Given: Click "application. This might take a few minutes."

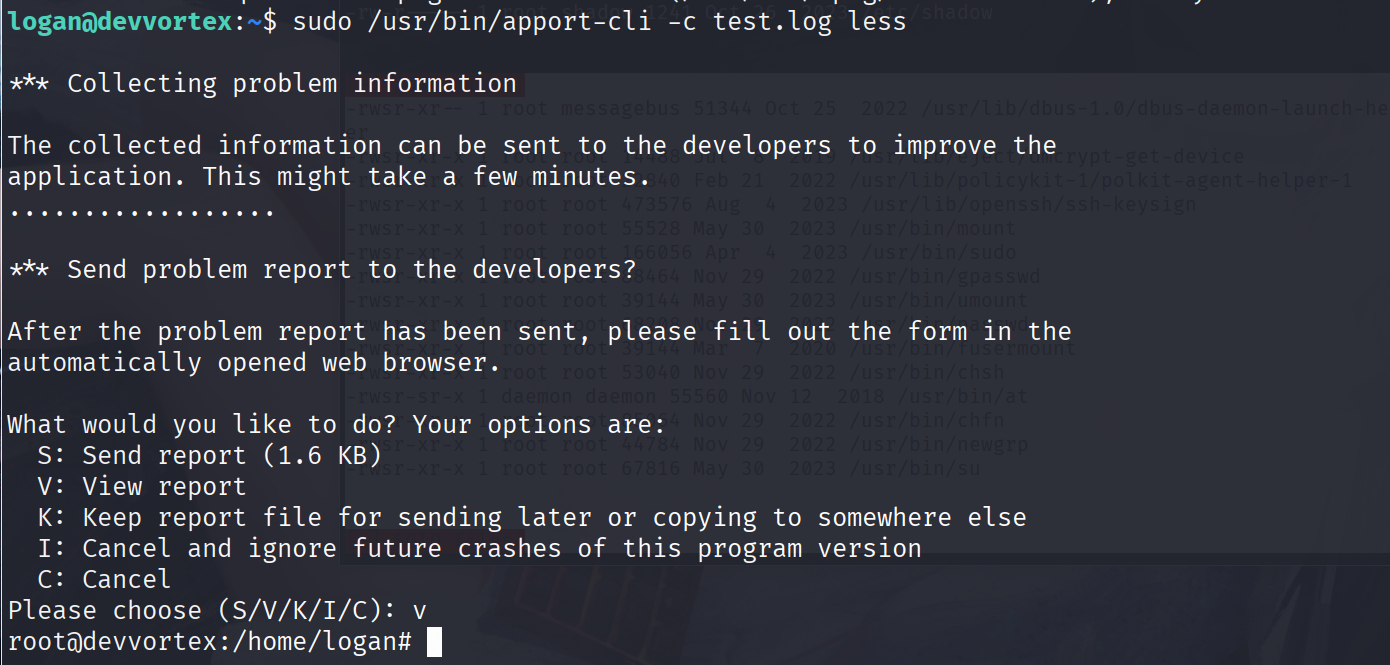Looking at the screenshot, I should (329, 177).
